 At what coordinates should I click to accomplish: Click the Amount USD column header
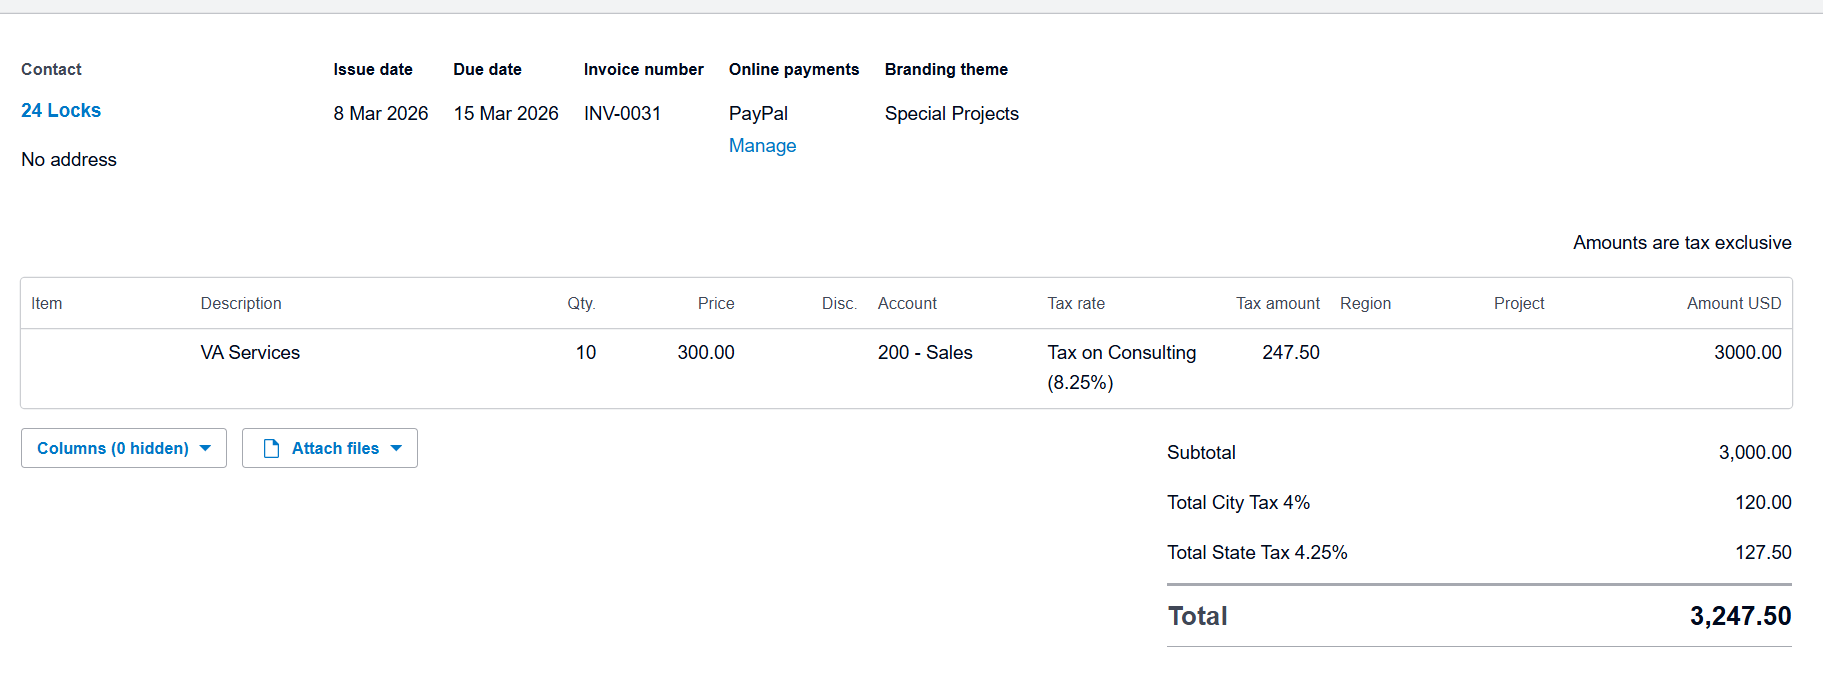(1733, 304)
